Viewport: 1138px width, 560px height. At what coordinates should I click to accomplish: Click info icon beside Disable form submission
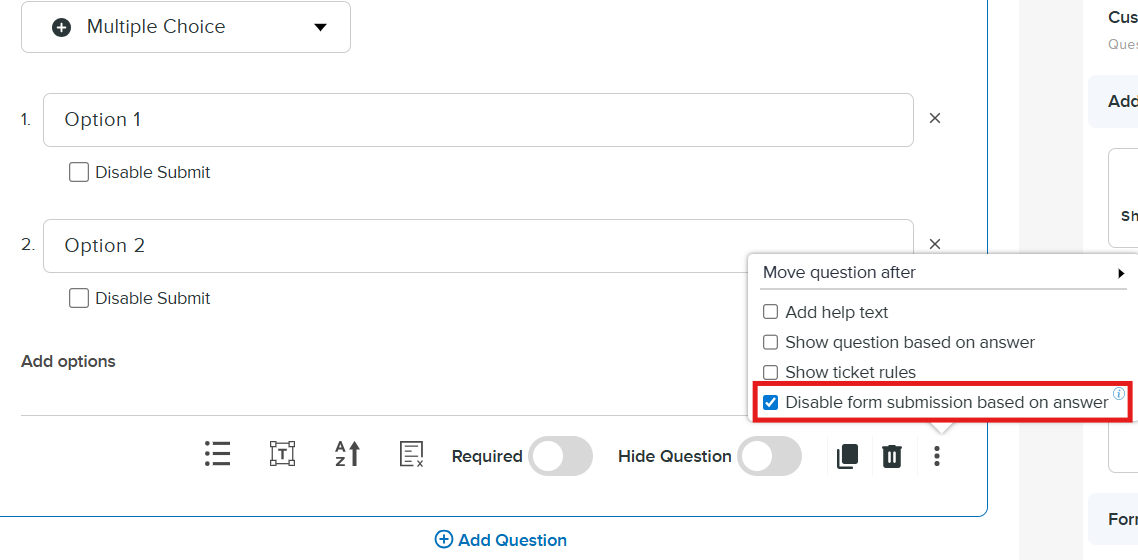[x=1119, y=394]
